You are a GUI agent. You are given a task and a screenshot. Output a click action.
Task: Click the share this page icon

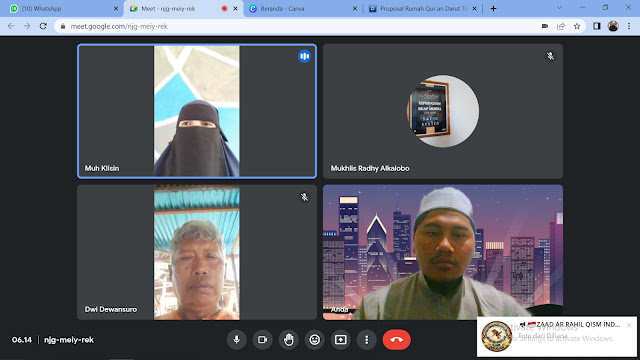tap(561, 26)
